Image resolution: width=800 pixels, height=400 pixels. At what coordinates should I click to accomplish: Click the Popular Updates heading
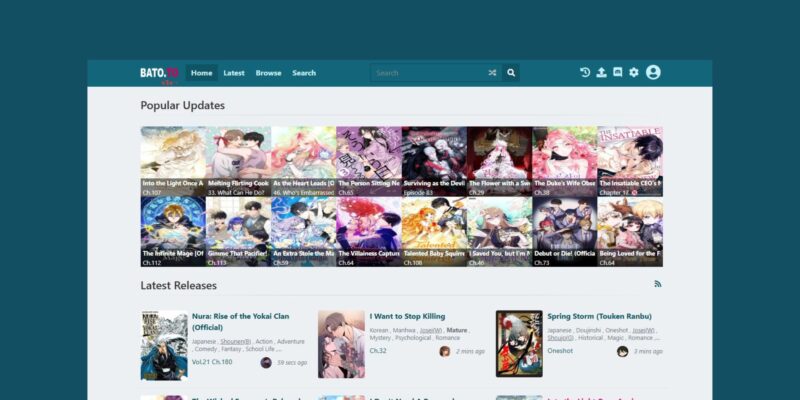pyautogui.click(x=183, y=106)
